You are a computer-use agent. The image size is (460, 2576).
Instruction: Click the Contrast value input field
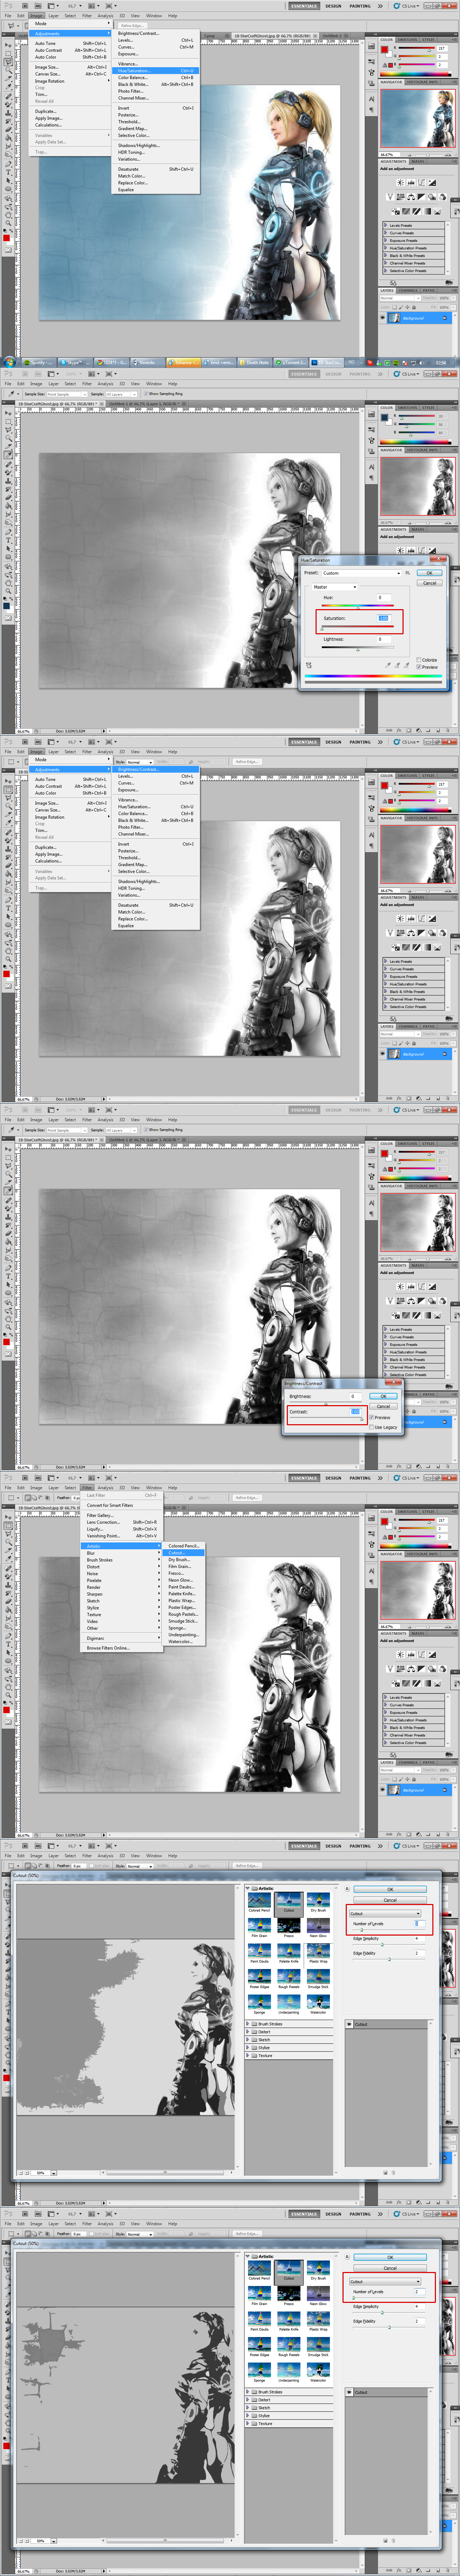[x=355, y=1412]
